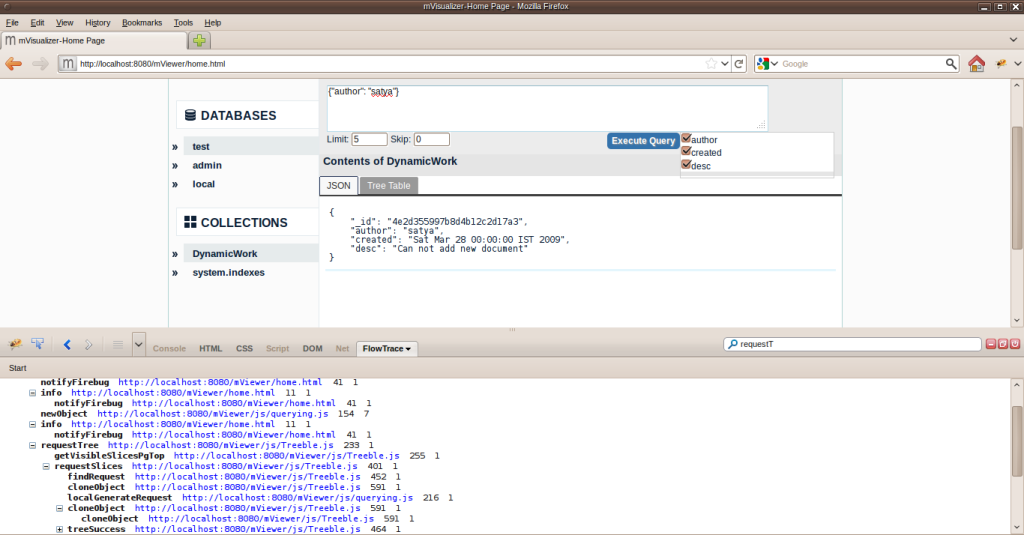The image size is (1024, 535).
Task: Open the History menu
Action: pos(98,22)
